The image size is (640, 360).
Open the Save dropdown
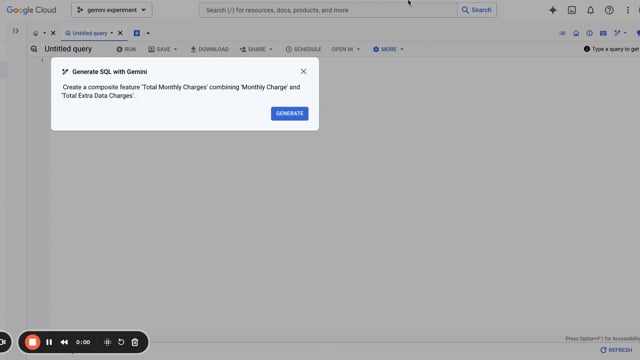pyautogui.click(x=162, y=49)
